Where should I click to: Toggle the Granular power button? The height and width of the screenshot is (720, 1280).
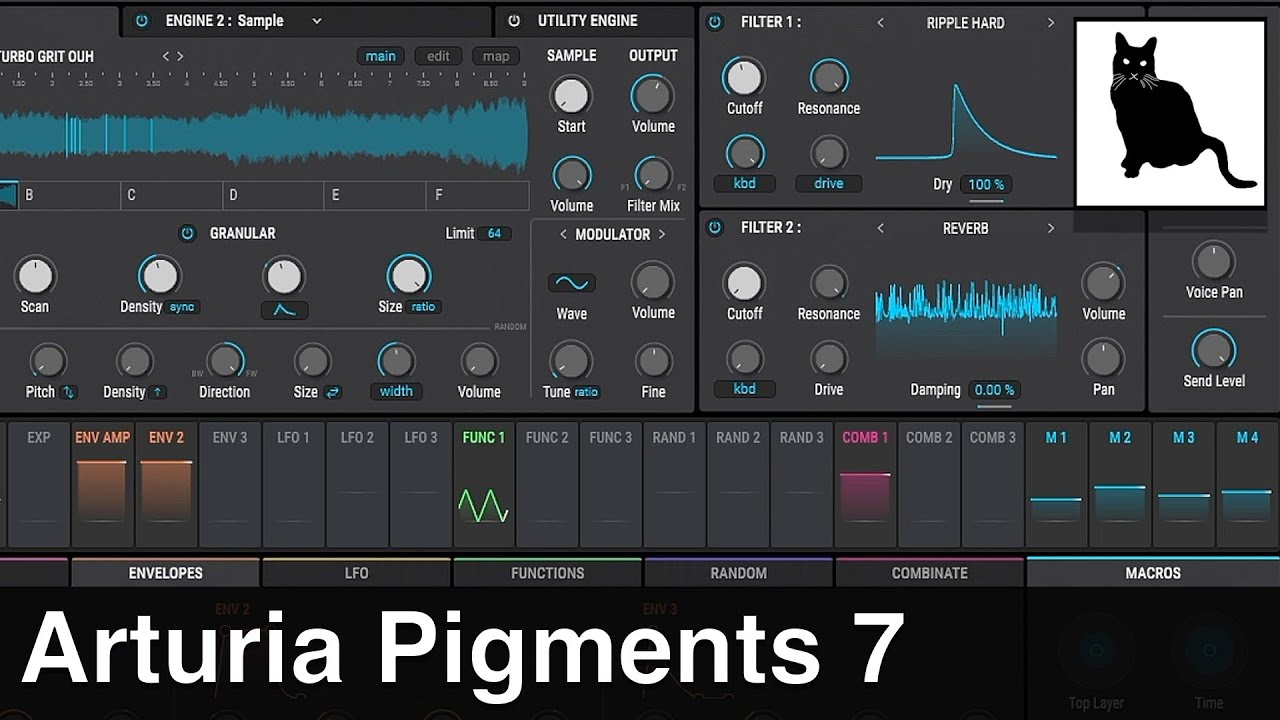tap(187, 234)
